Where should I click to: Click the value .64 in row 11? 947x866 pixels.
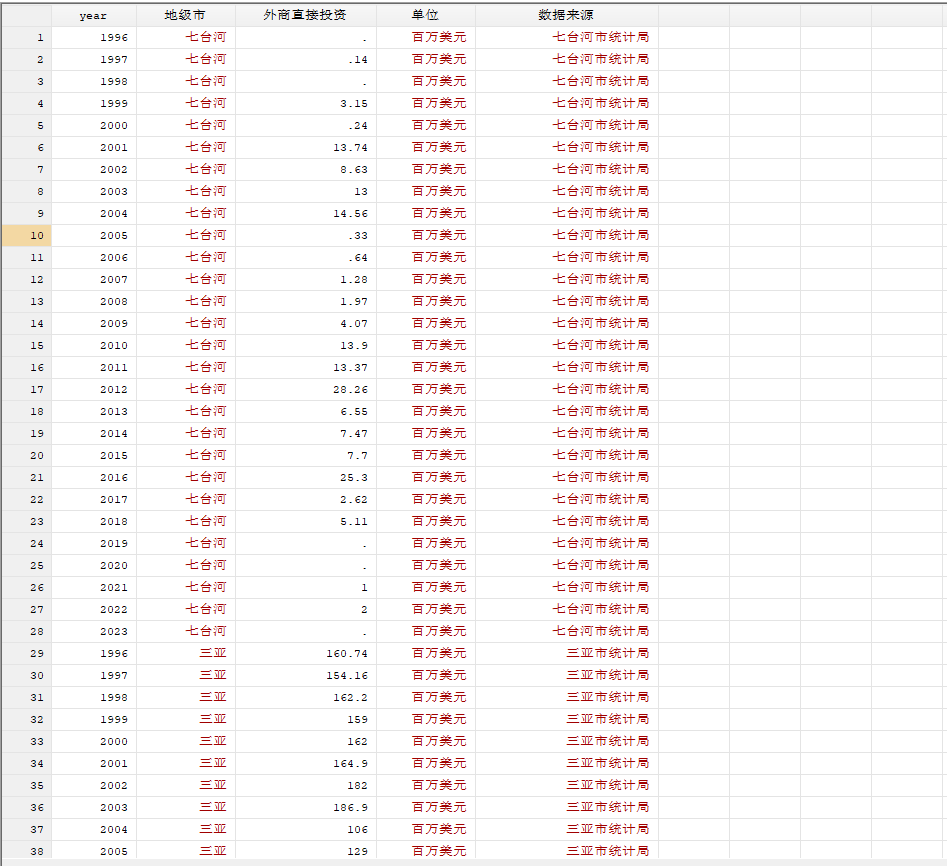point(358,258)
